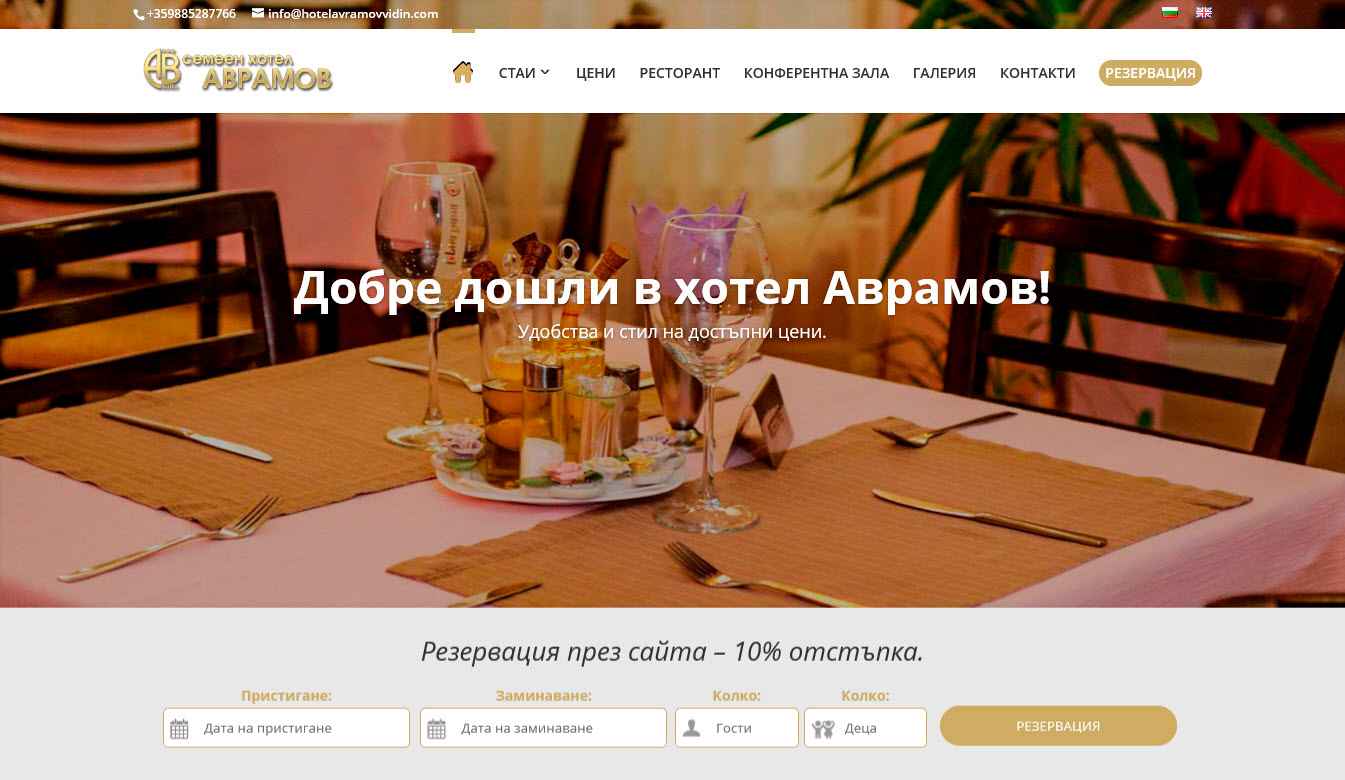Click the РЕЗЕРВАЦИЯ button in navigation bar

tap(1150, 72)
